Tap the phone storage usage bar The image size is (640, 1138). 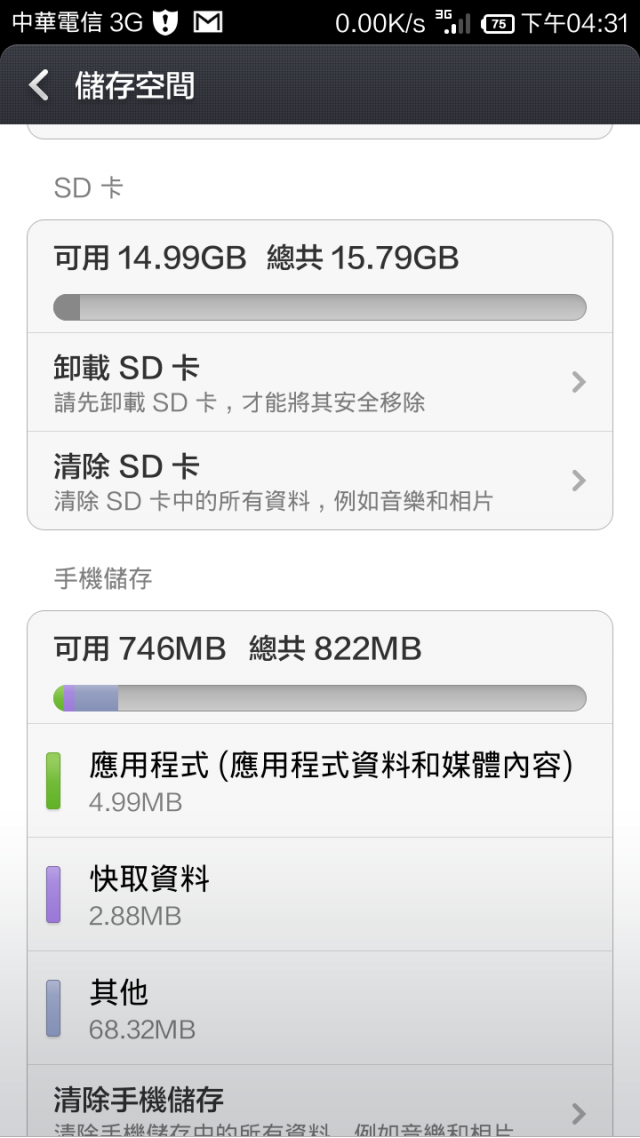click(320, 698)
